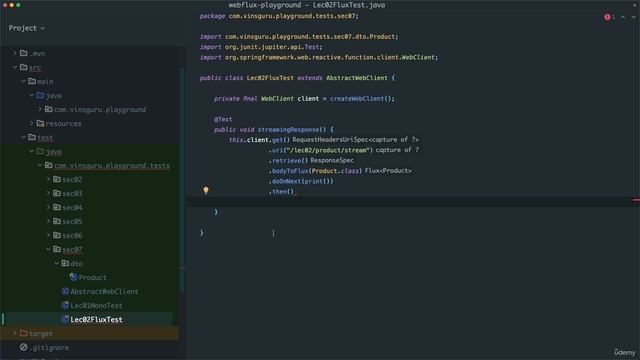Click AbstractWebClient in the class declaration
The height and width of the screenshot is (360, 640).
(357, 78)
